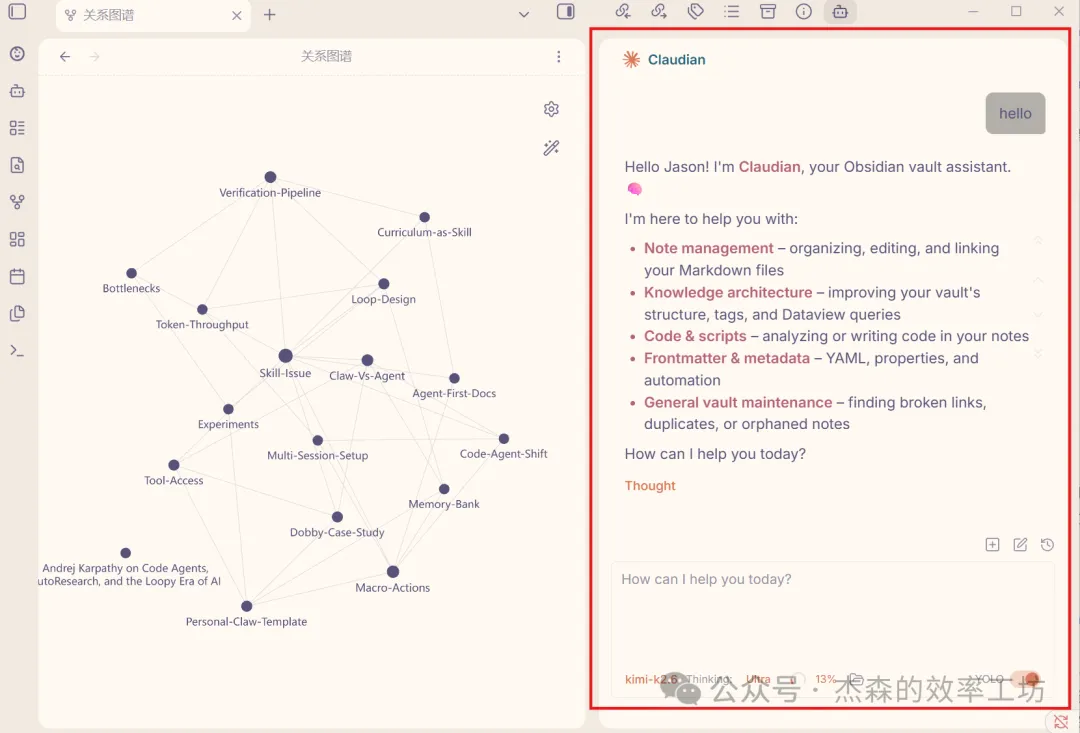Open the tags panel icon
This screenshot has height=733, width=1080.
pyautogui.click(x=696, y=11)
